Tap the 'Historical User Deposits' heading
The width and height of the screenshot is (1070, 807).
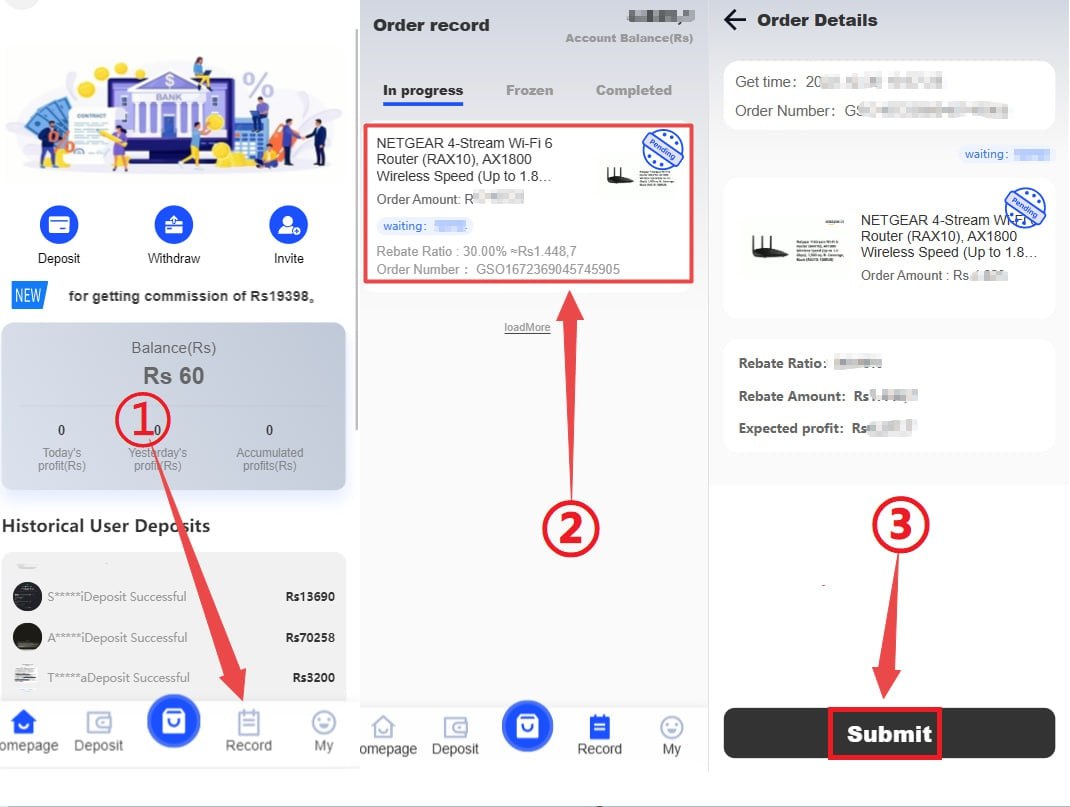(106, 526)
